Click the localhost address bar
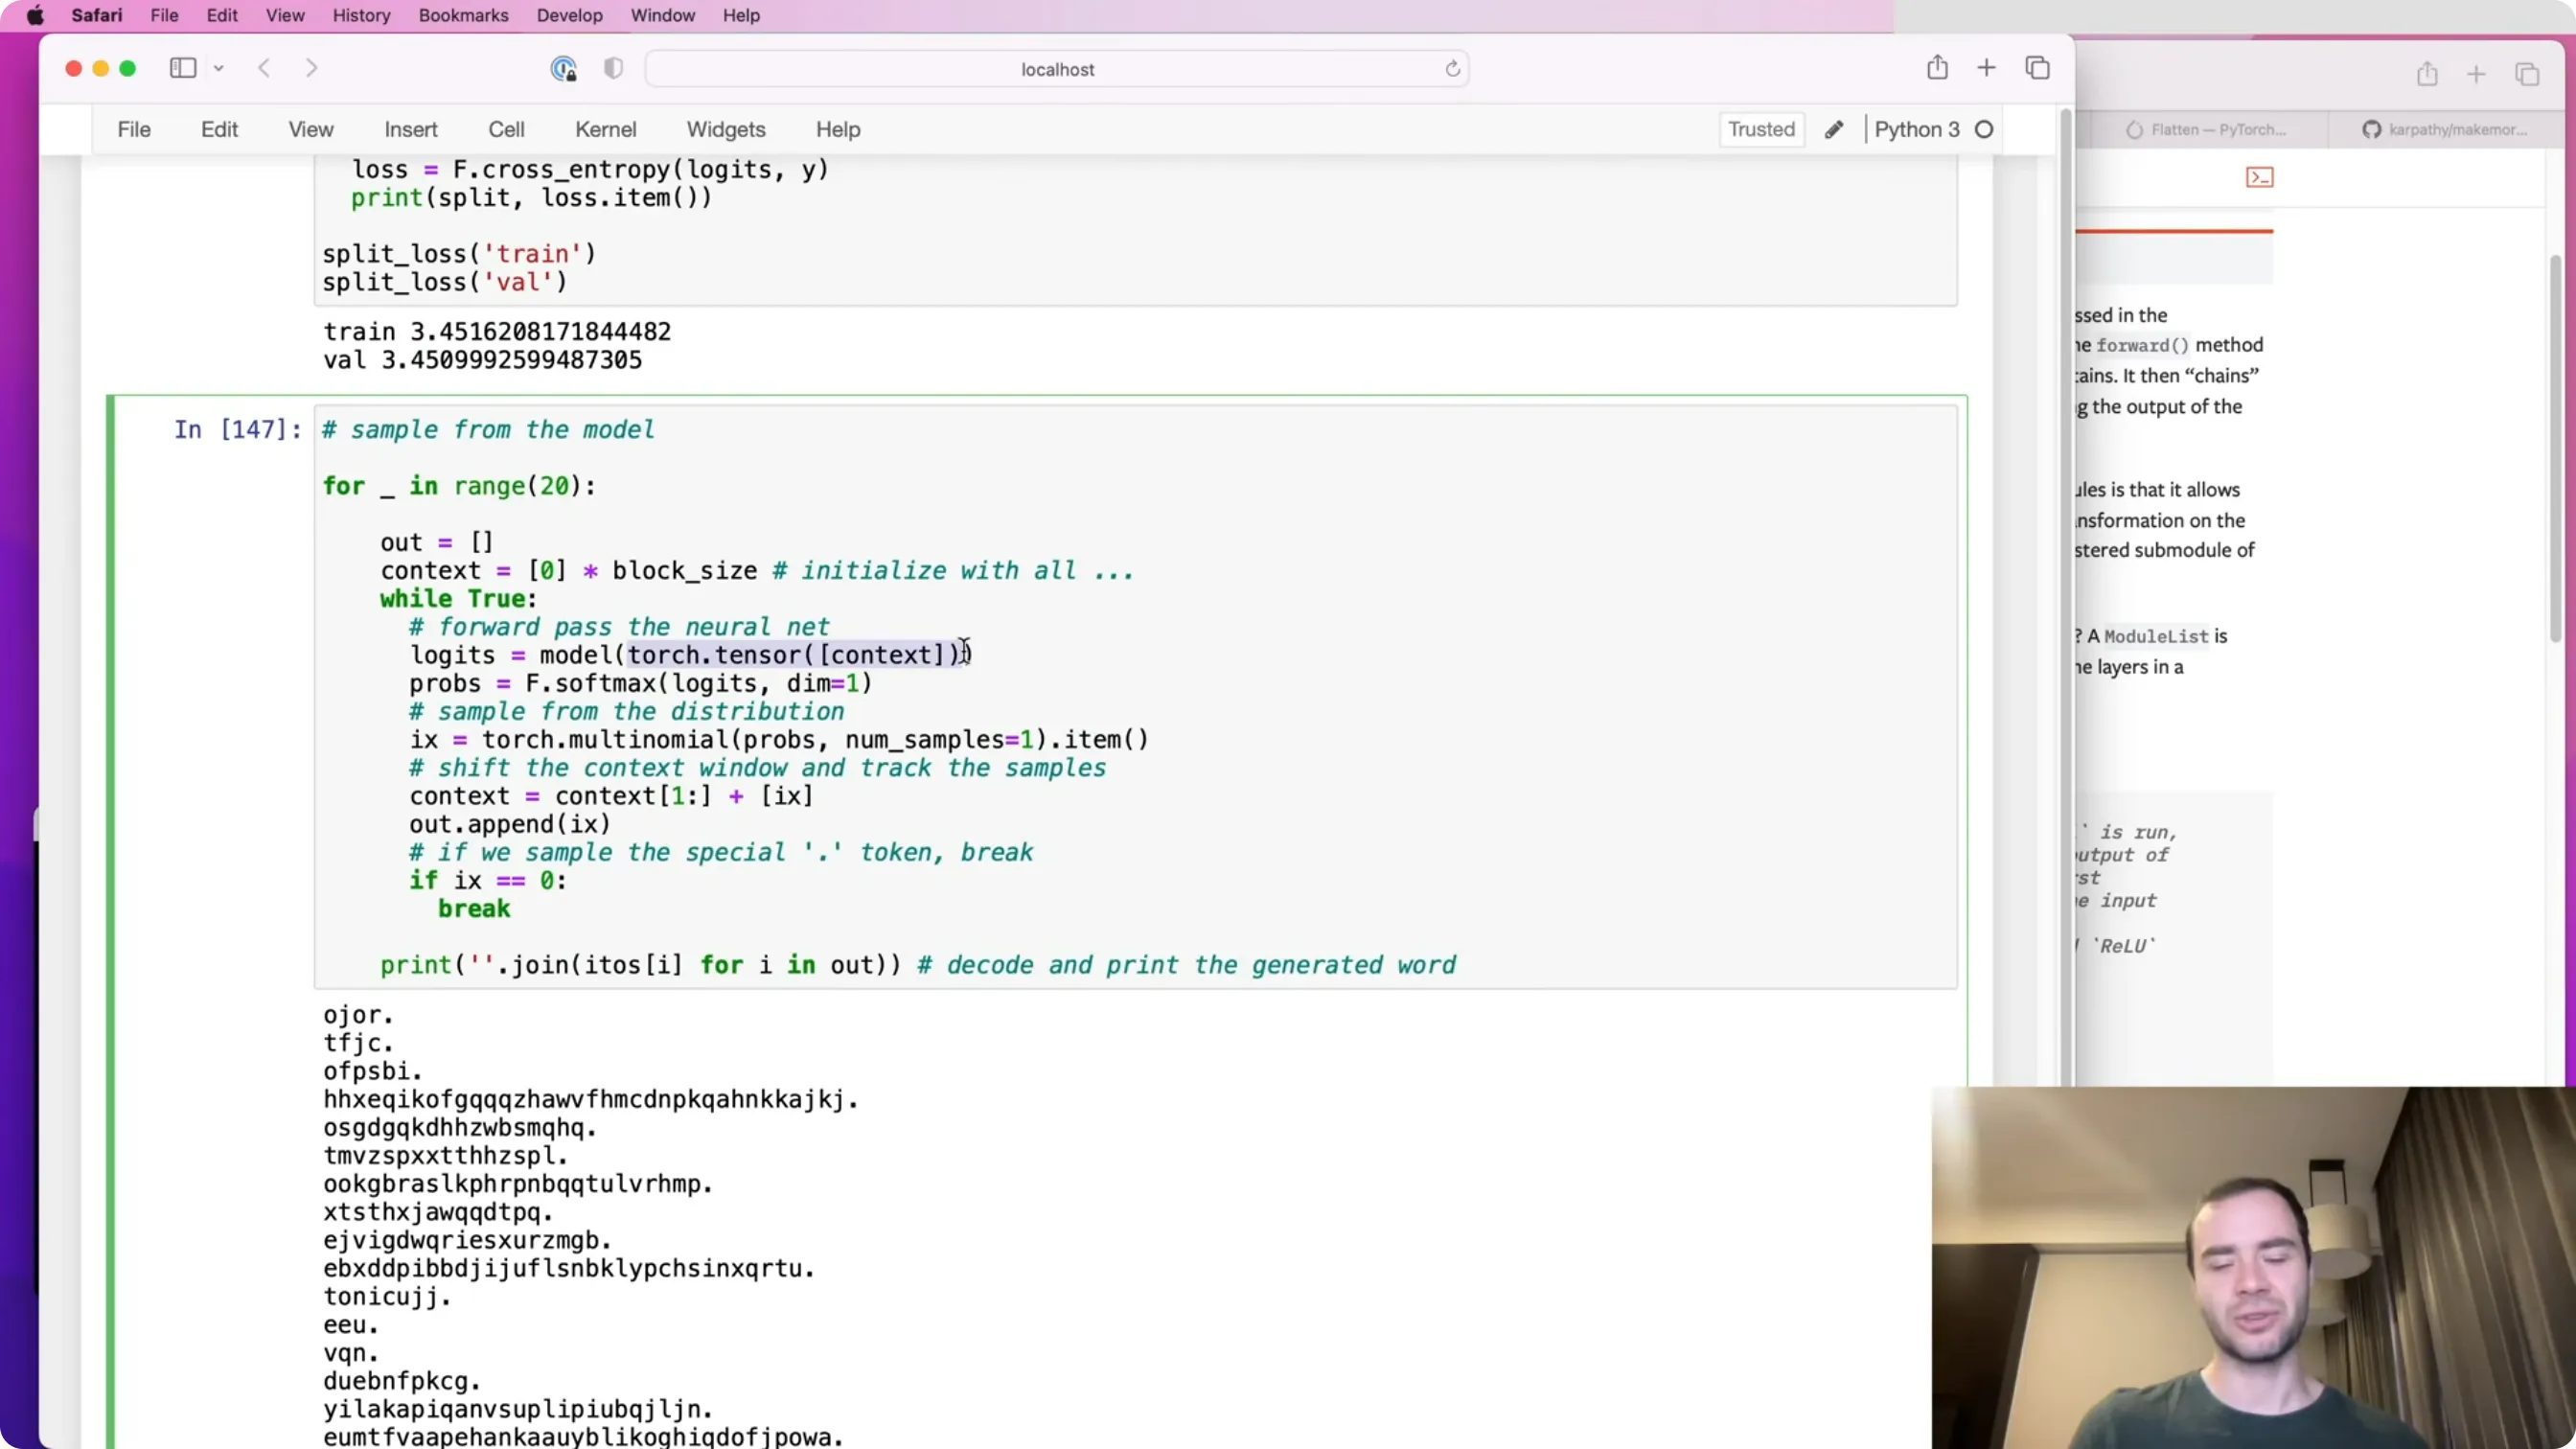This screenshot has height=1449, width=2576. coord(1057,69)
